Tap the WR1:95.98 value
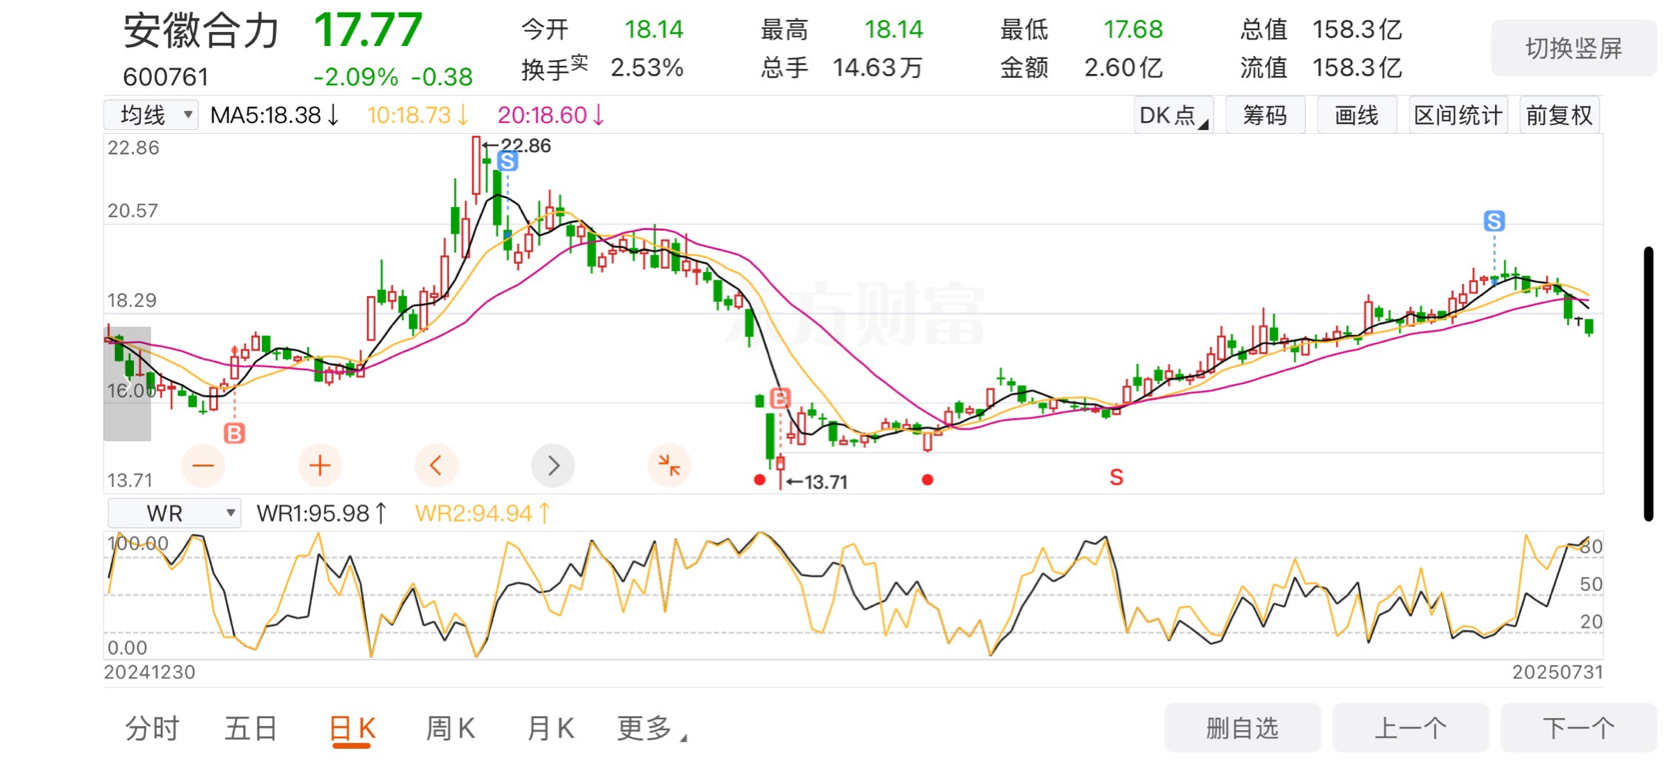The width and height of the screenshot is (1670, 768). (322, 513)
